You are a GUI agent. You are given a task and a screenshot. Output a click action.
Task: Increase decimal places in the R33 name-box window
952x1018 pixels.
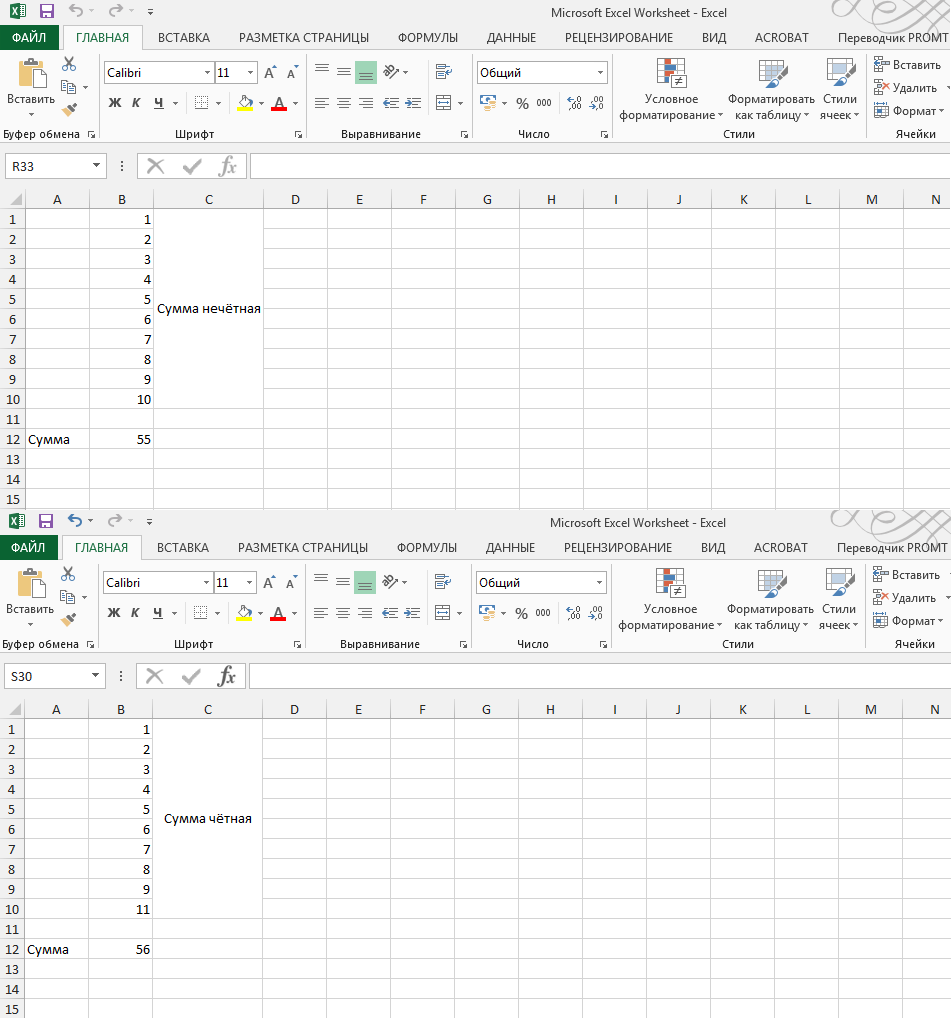tap(574, 103)
